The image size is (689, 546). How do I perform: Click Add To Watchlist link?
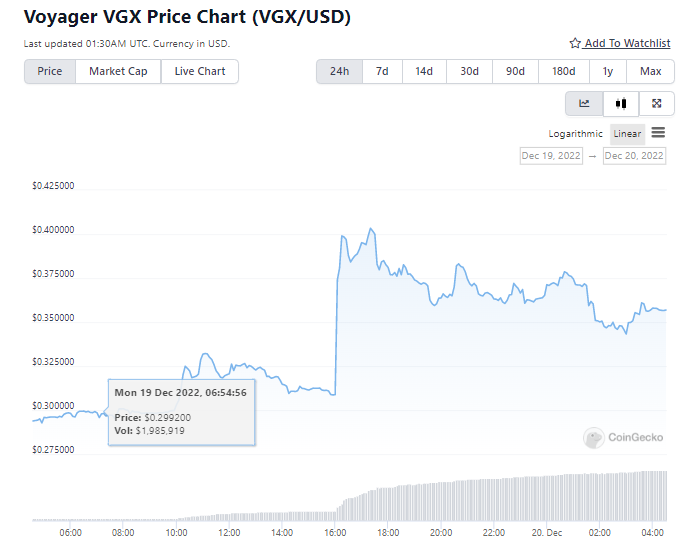coord(627,44)
